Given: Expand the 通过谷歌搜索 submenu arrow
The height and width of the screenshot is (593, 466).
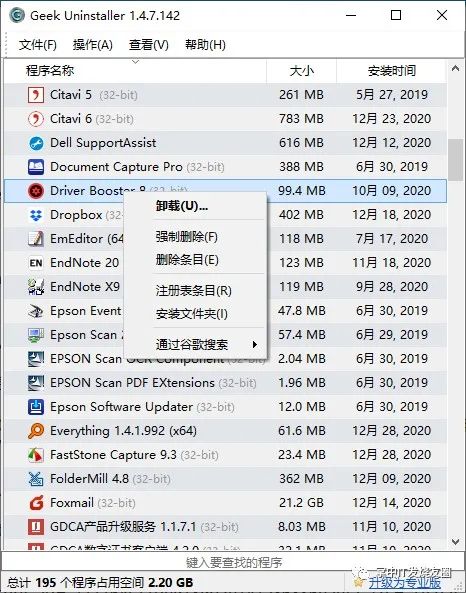Looking at the screenshot, I should click(x=255, y=345).
